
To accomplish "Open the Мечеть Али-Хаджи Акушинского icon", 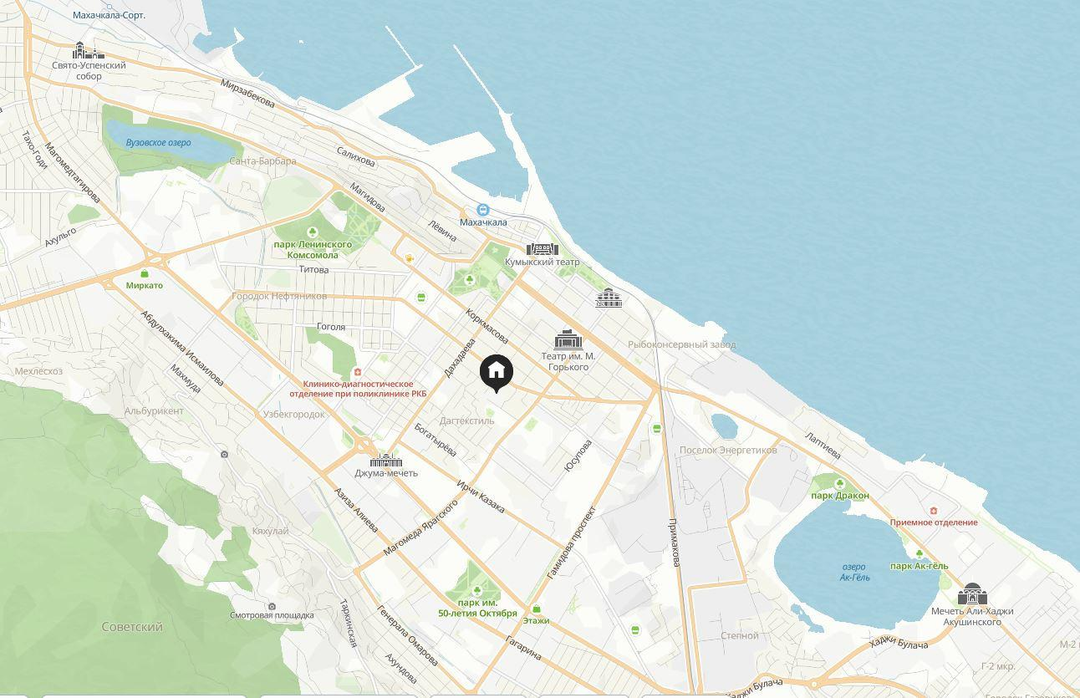I will coord(973,593).
